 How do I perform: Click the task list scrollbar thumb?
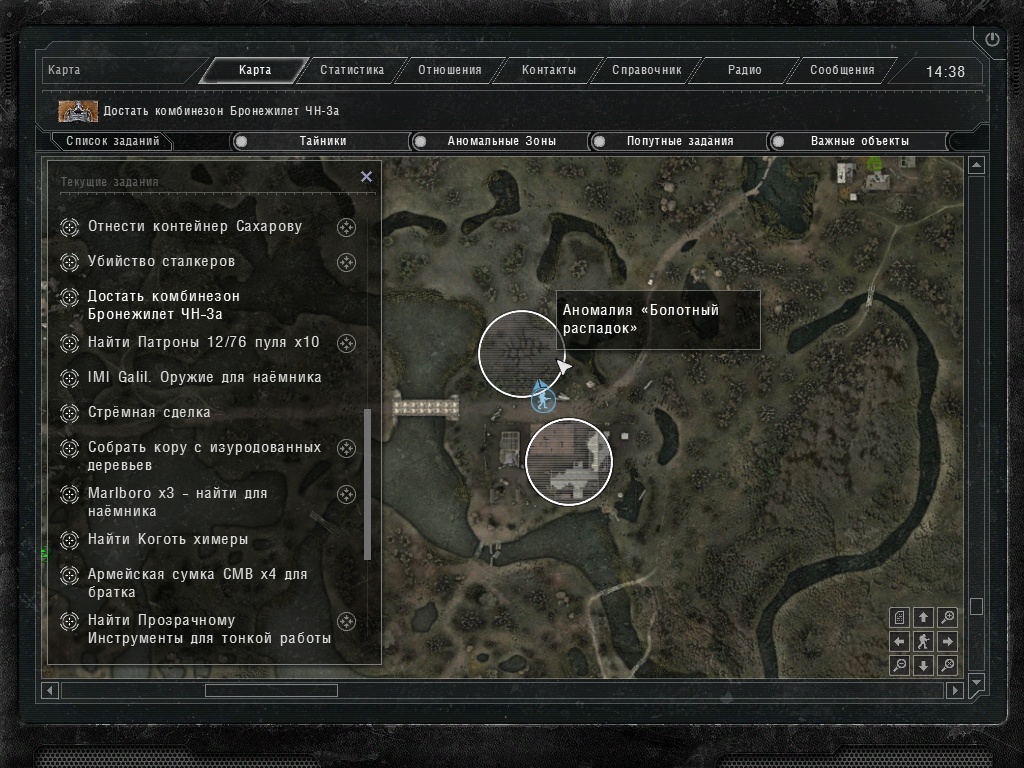click(367, 485)
